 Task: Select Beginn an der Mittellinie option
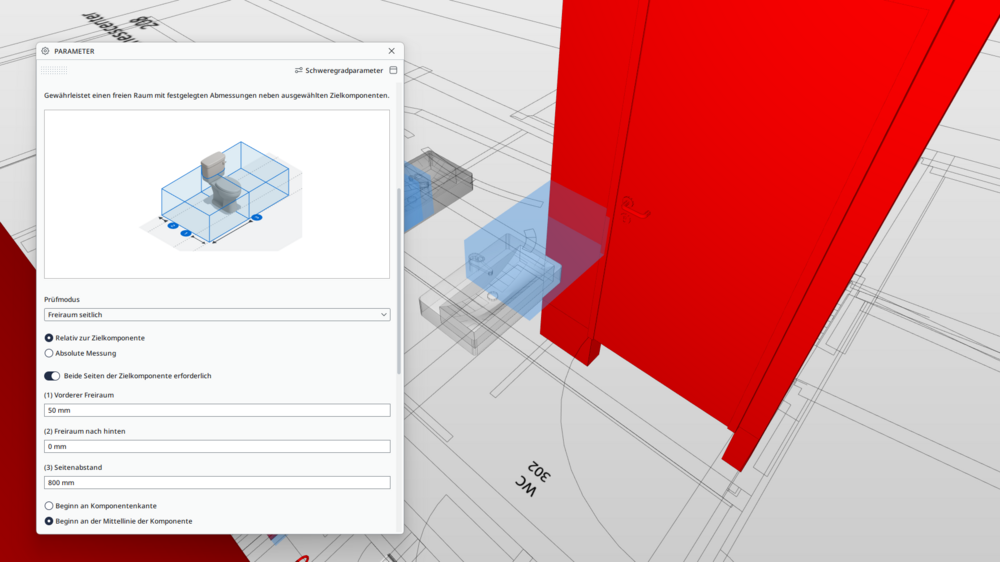pos(49,521)
